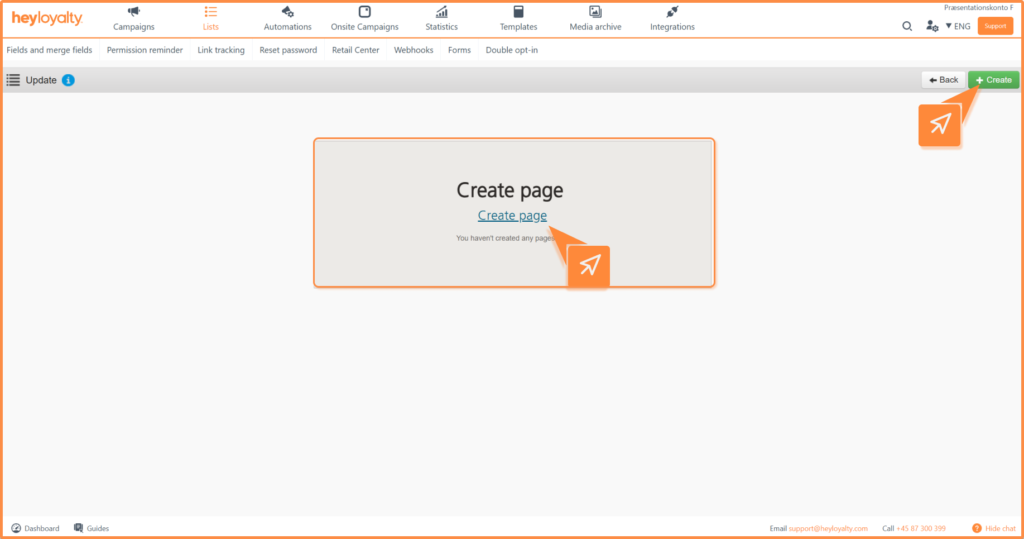Image resolution: width=1024 pixels, height=539 pixels.
Task: Open Automations gear icon
Action: (x=287, y=12)
